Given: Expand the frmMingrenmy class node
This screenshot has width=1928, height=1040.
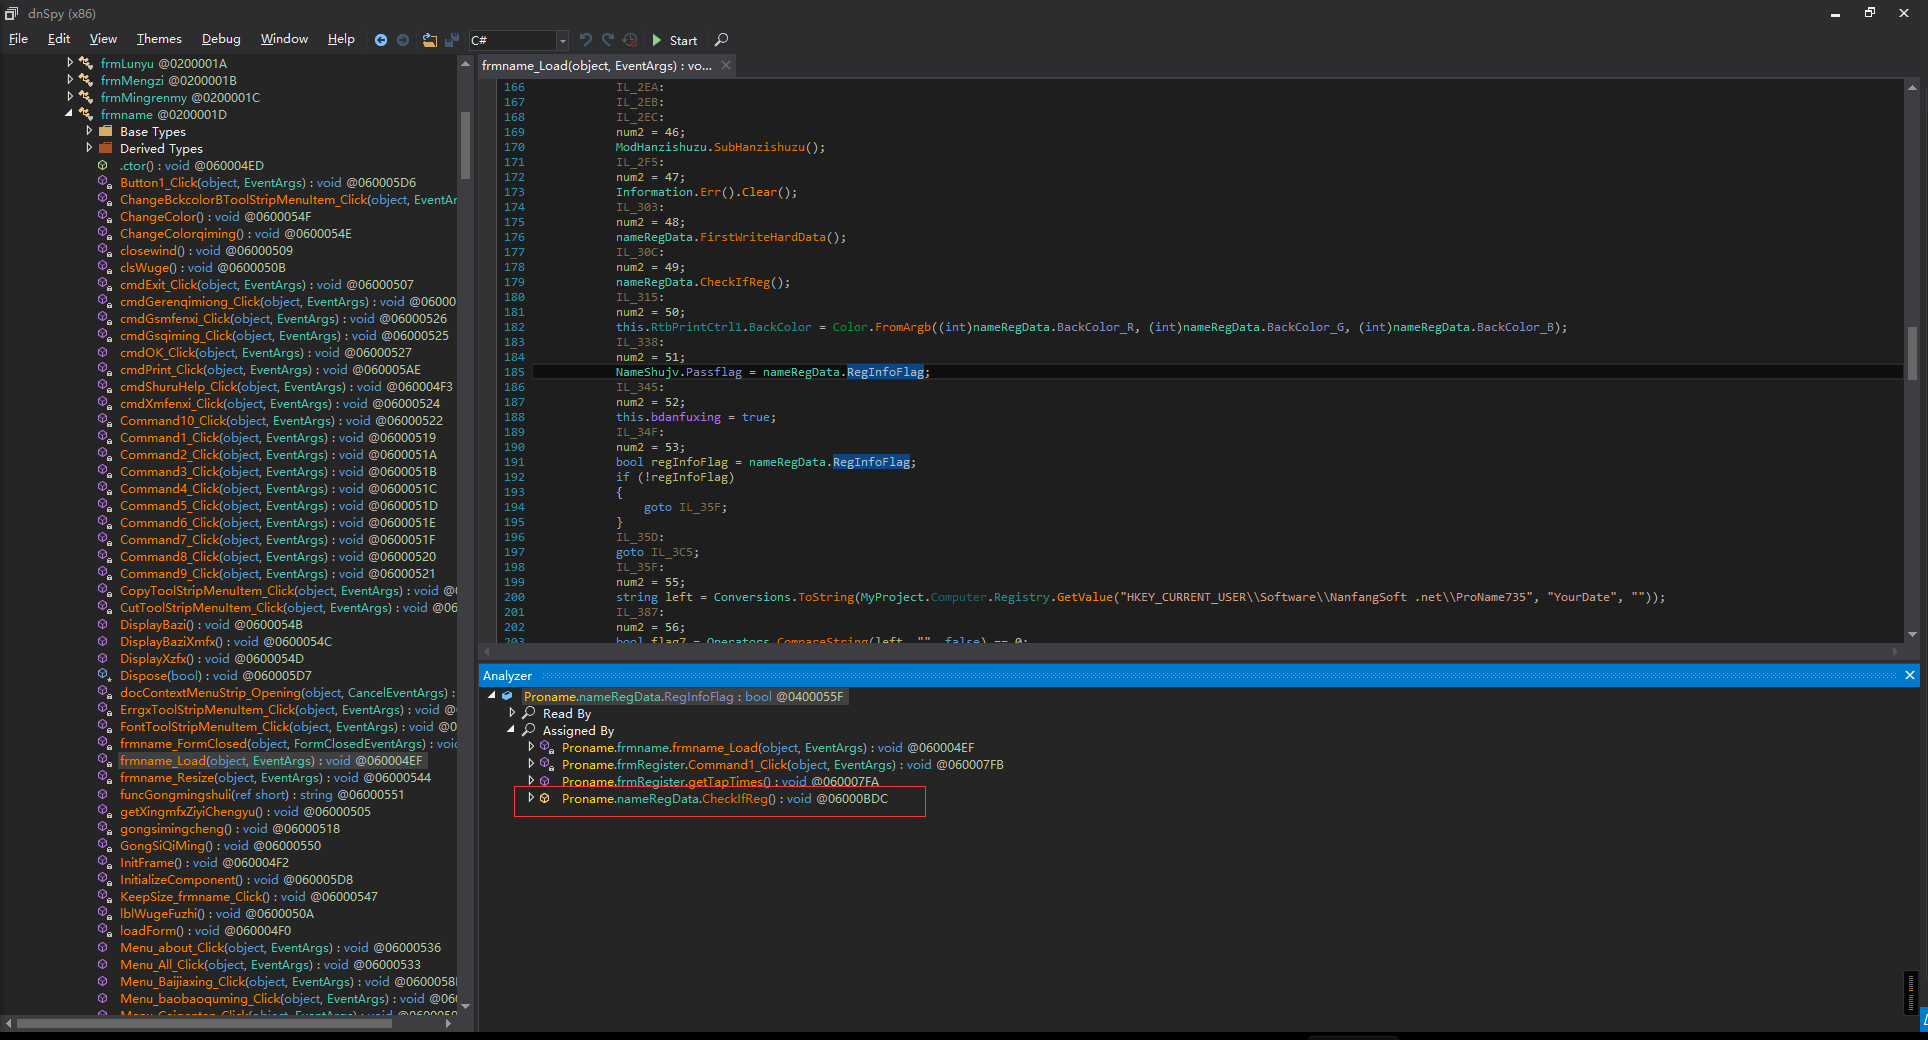Looking at the screenshot, I should point(70,97).
